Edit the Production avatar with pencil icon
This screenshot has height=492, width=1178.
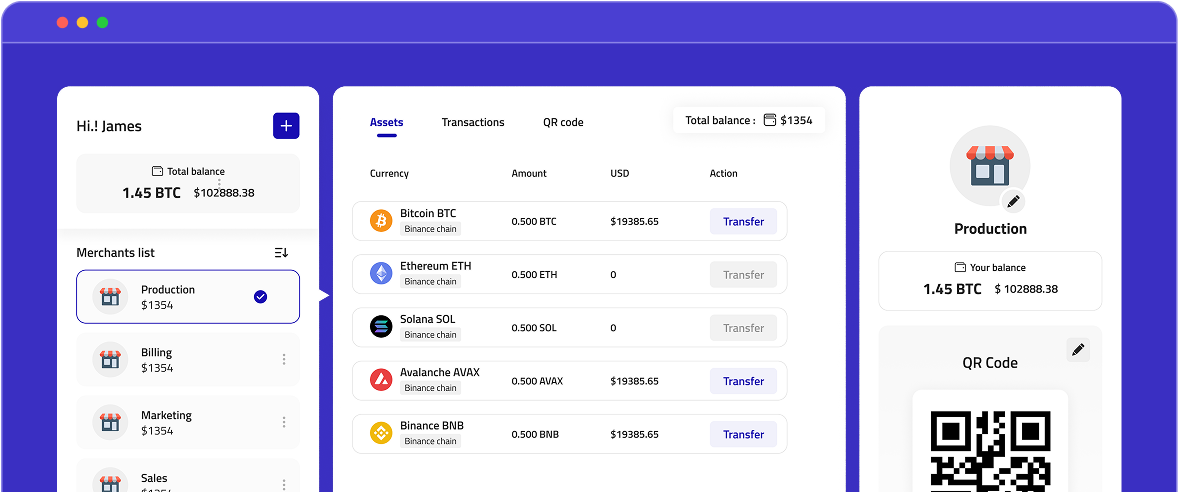[1013, 201]
